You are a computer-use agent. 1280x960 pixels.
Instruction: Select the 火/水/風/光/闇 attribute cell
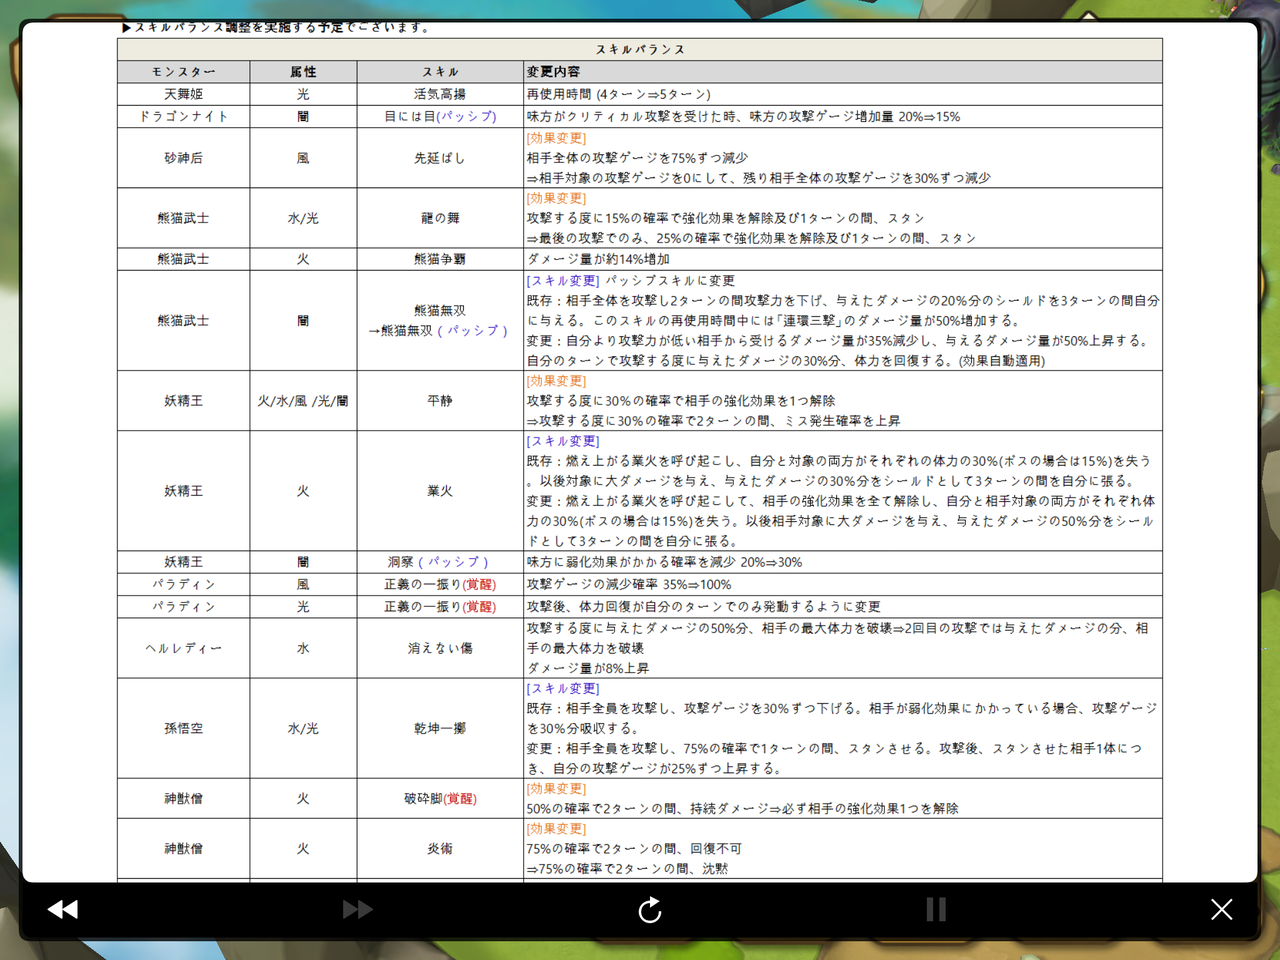303,400
